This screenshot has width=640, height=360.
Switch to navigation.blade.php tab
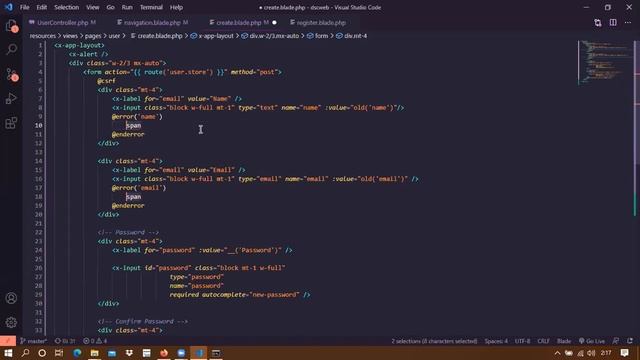click(152, 23)
